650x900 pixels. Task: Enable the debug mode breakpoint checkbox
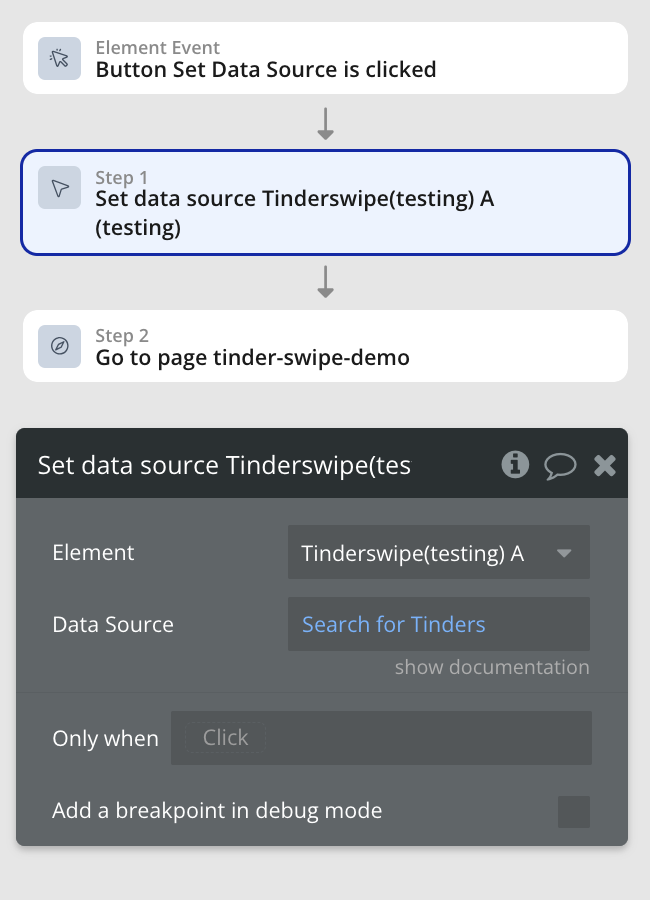click(573, 811)
